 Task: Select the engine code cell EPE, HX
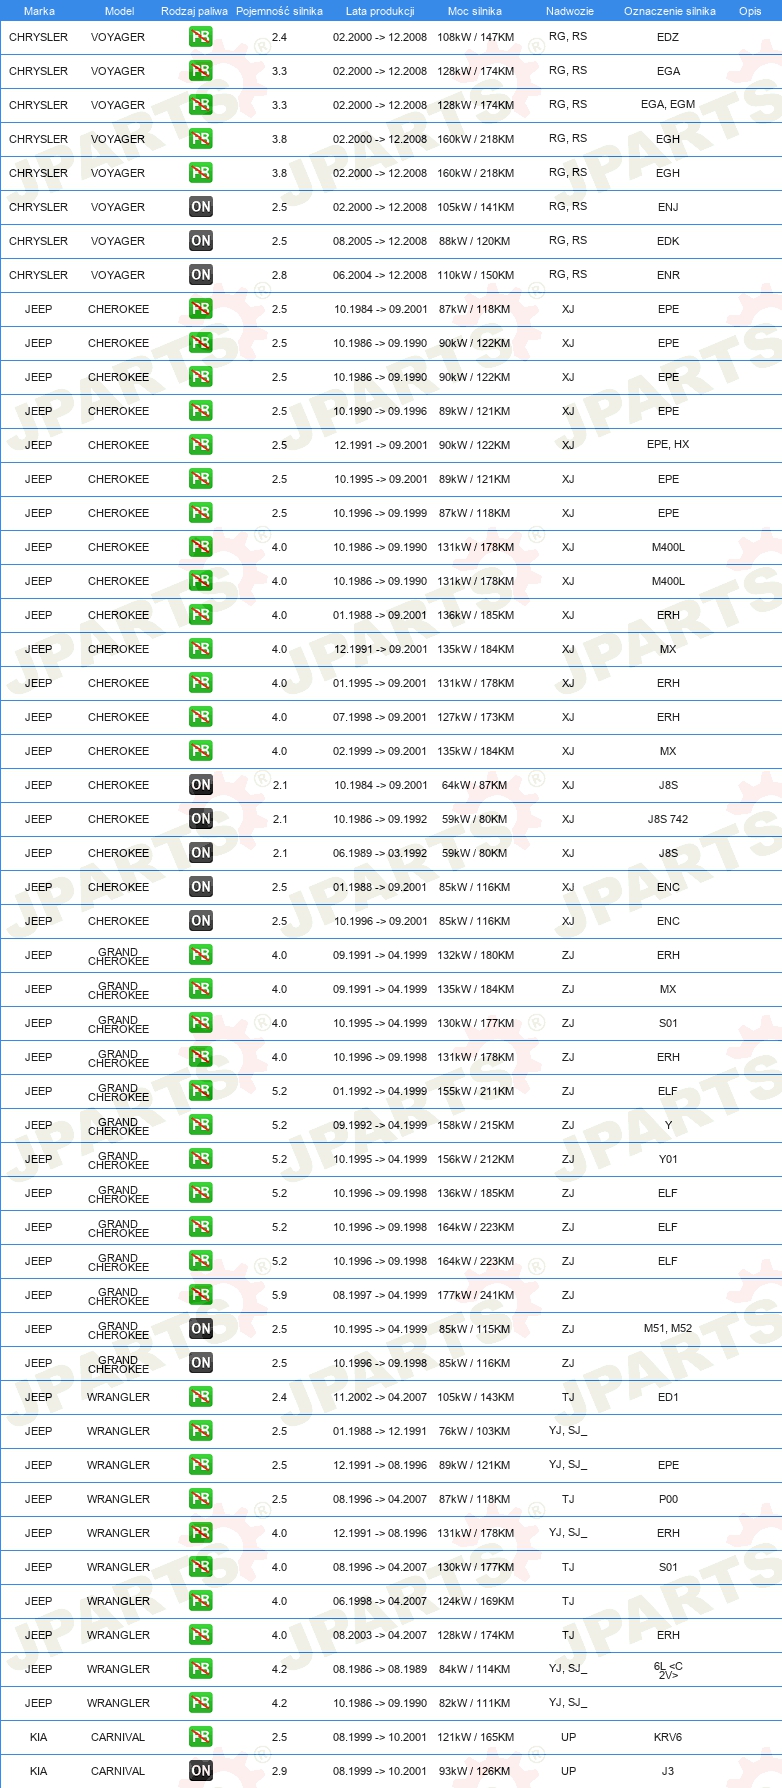[x=668, y=445]
